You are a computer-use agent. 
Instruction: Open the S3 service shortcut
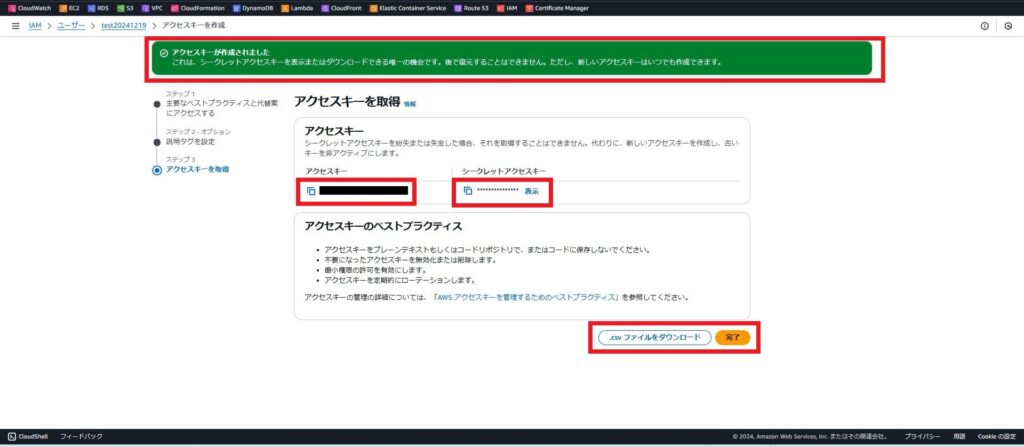(x=125, y=7)
